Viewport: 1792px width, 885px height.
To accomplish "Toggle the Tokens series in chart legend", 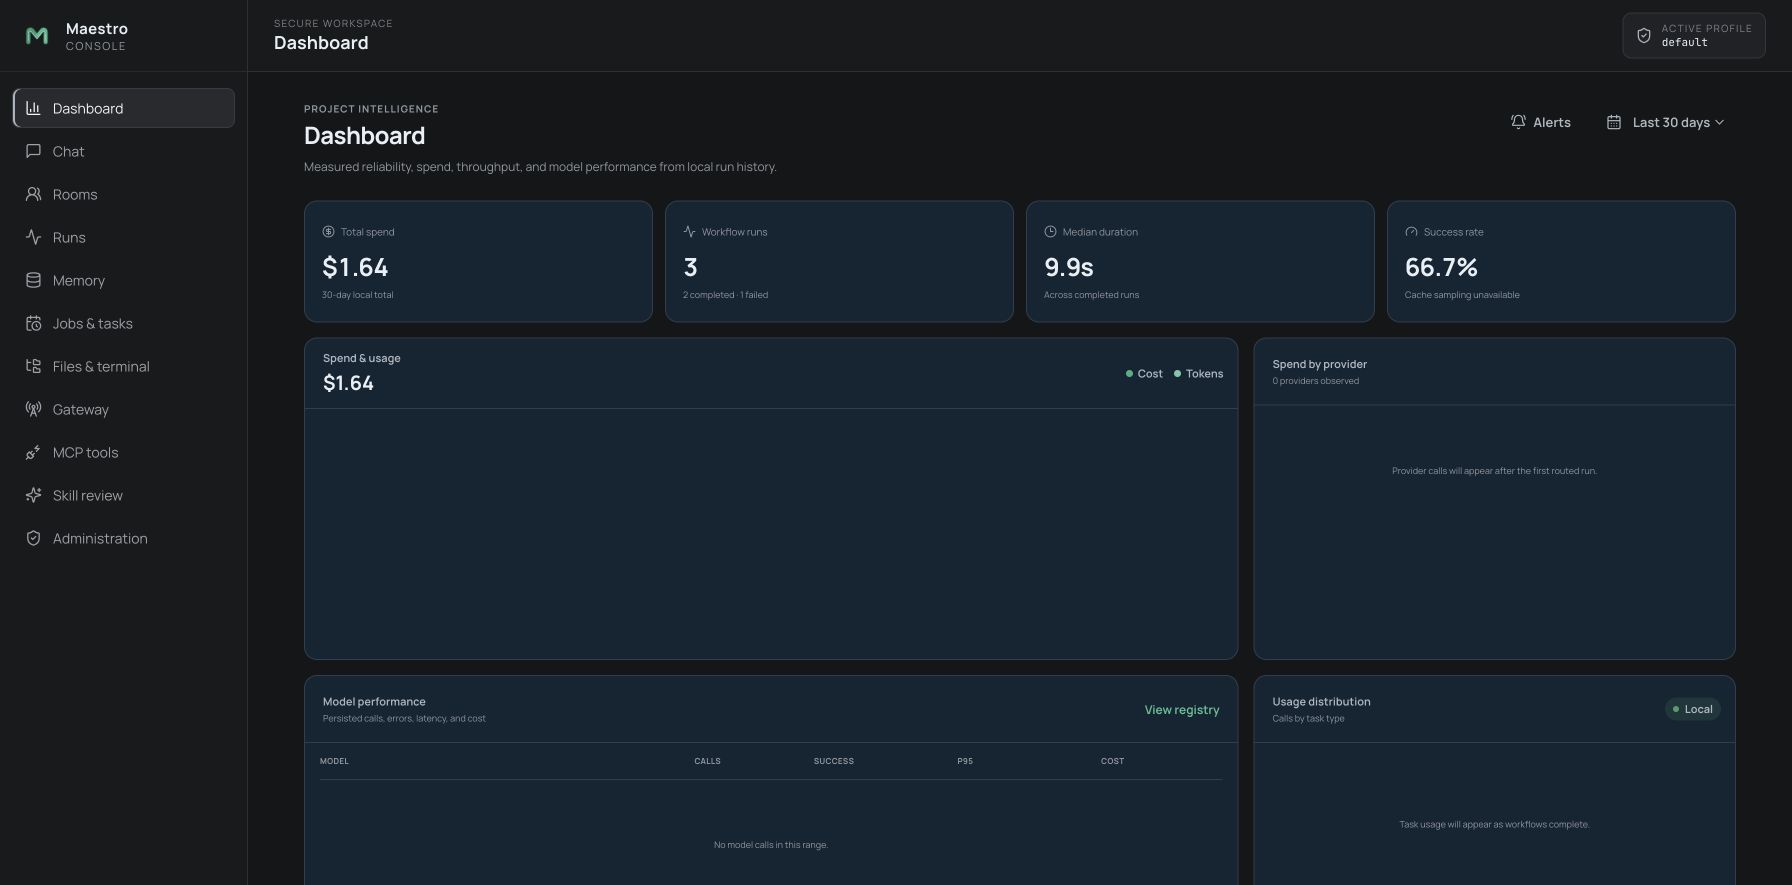I will 1198,374.
